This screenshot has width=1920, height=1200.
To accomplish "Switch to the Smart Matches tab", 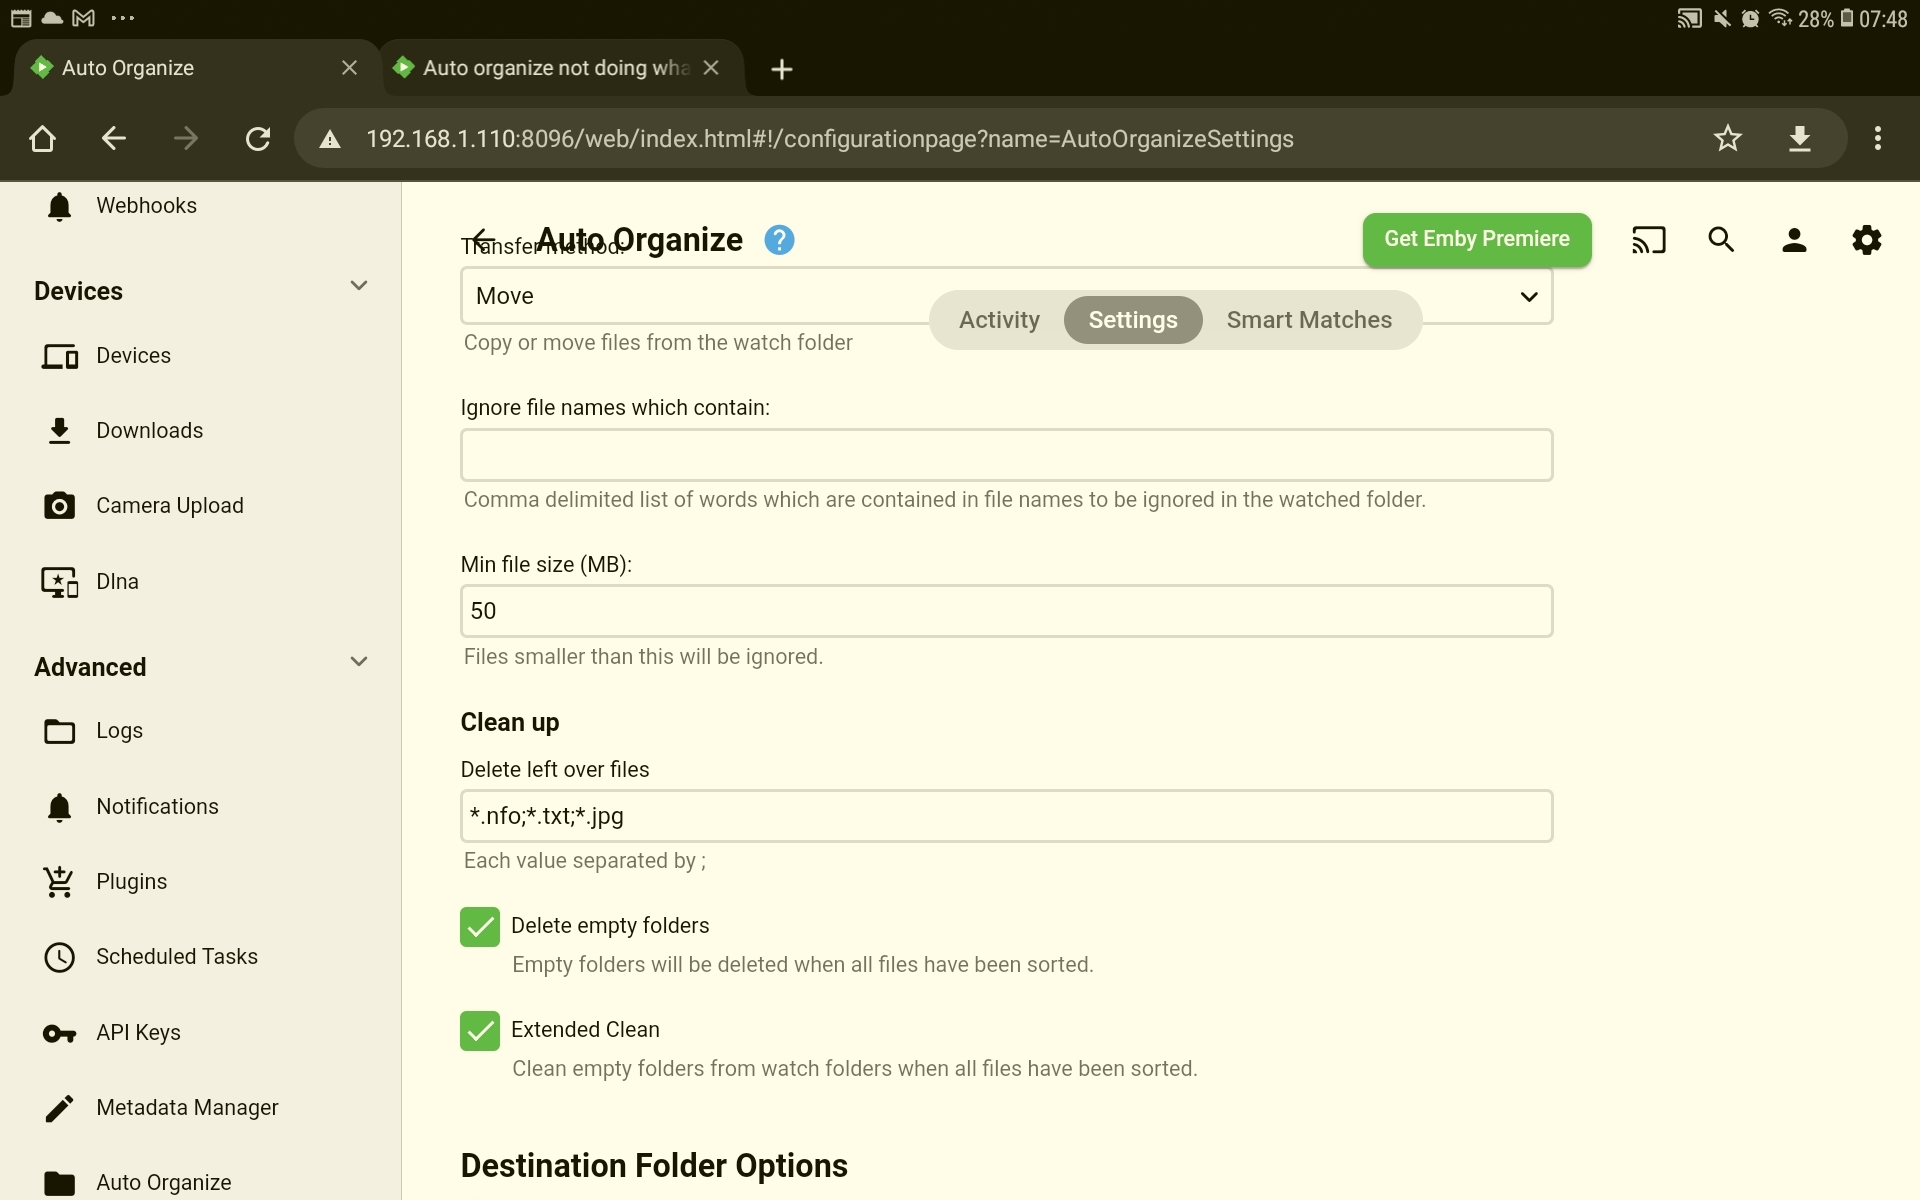I will click(x=1308, y=320).
